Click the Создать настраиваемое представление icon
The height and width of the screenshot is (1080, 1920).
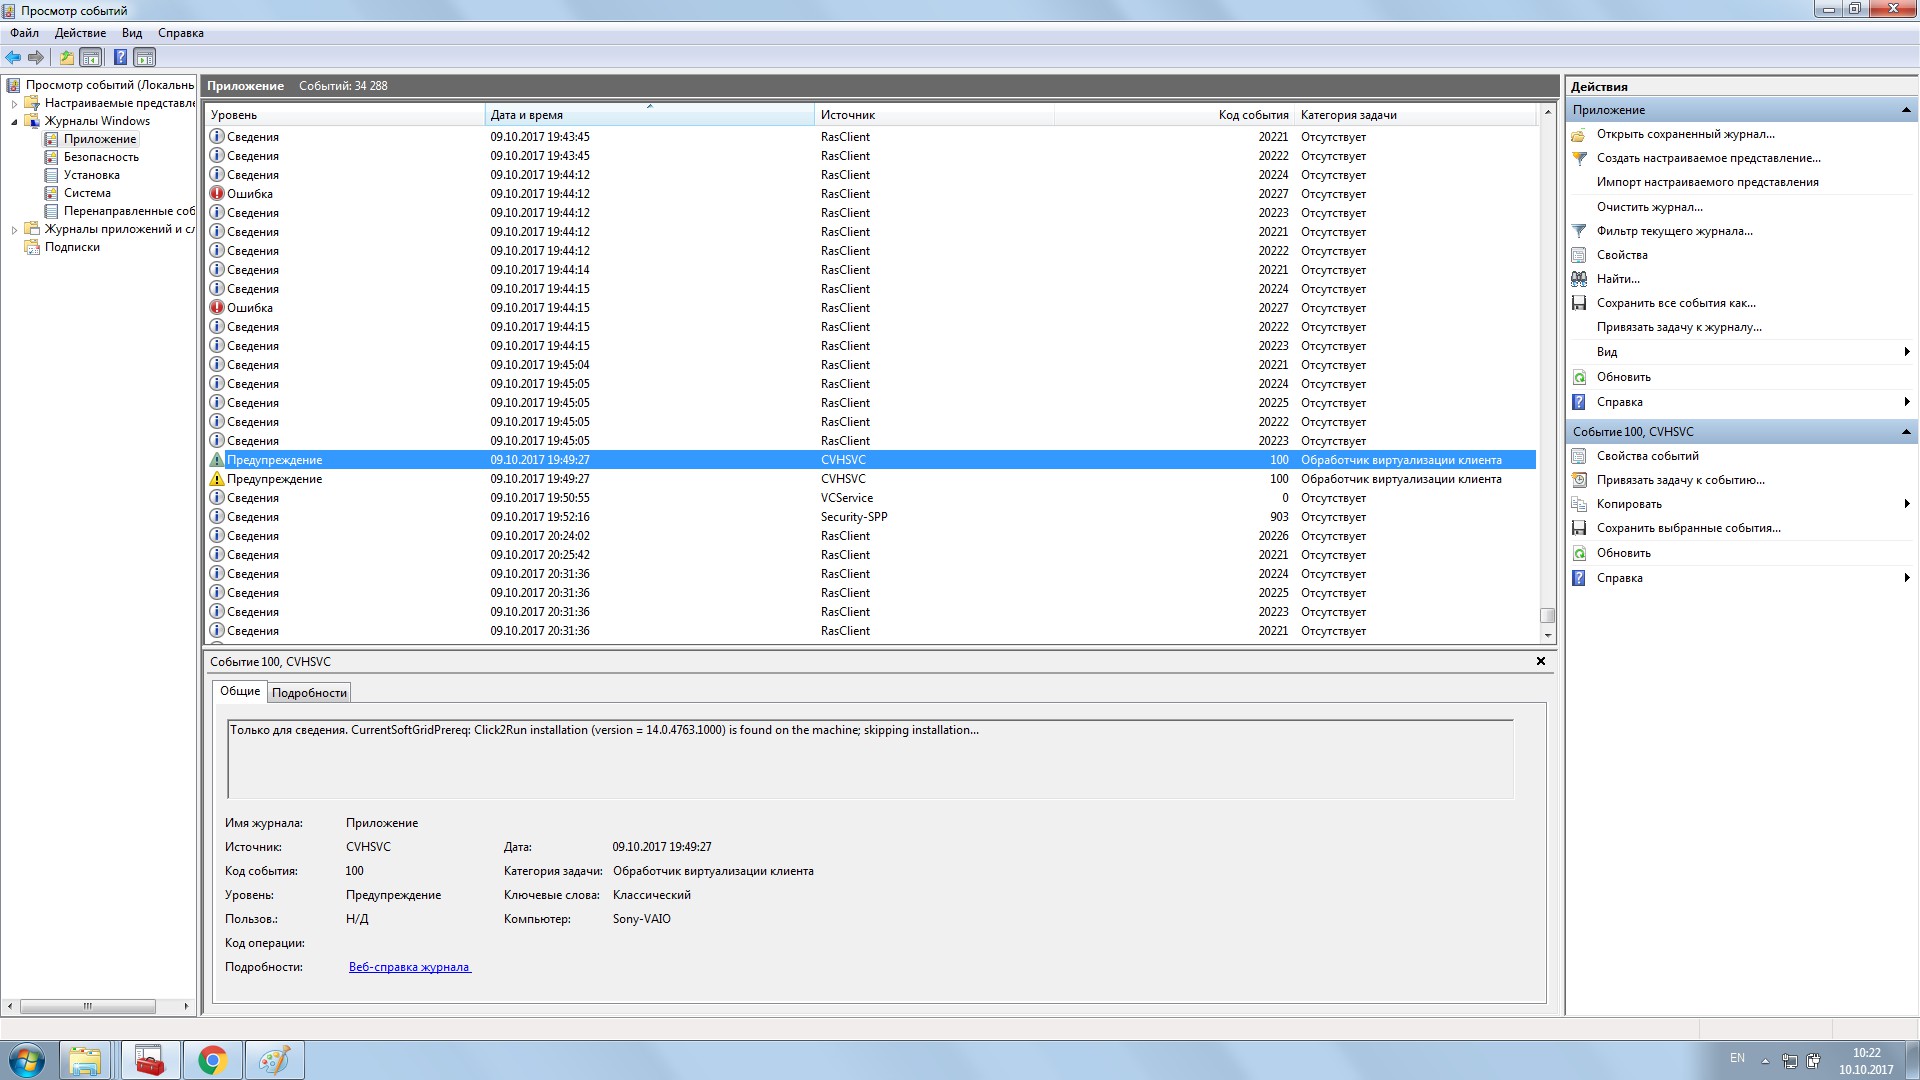coord(1579,158)
